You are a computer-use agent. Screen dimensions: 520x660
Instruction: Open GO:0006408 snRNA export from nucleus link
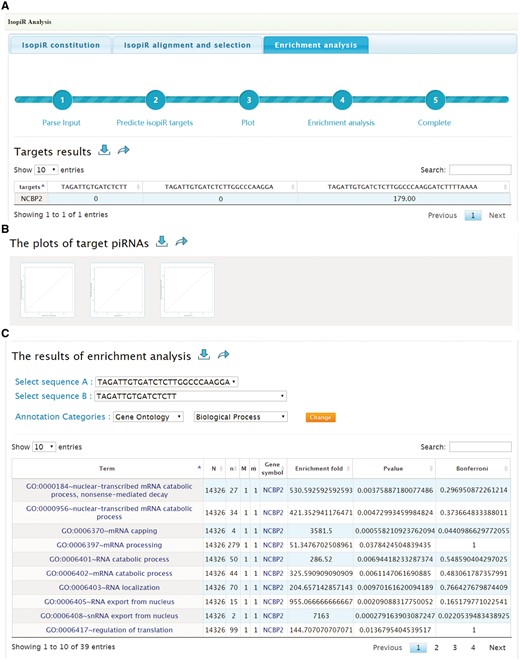[109, 615]
